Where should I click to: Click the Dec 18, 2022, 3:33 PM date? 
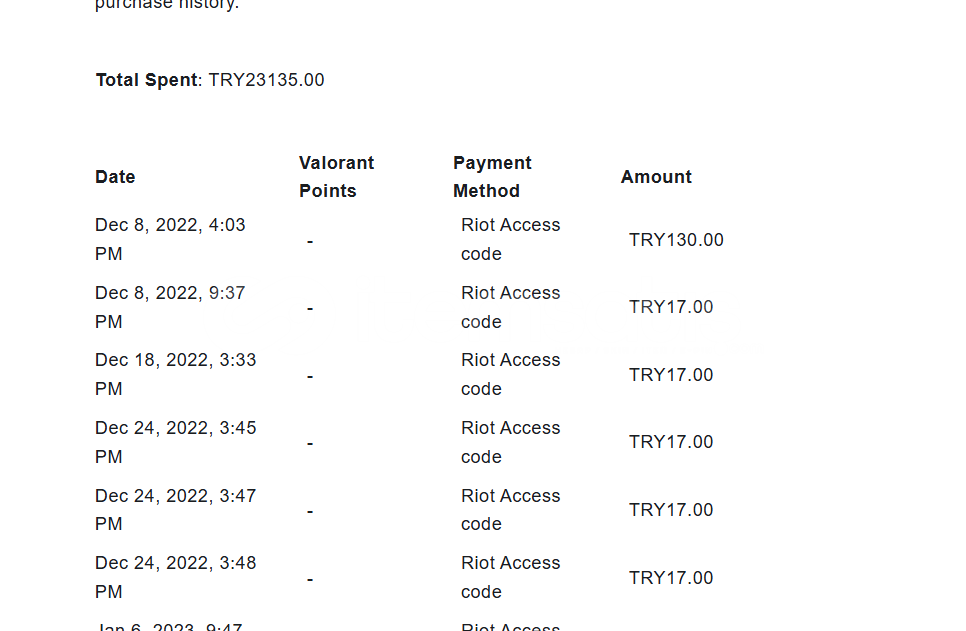point(175,375)
